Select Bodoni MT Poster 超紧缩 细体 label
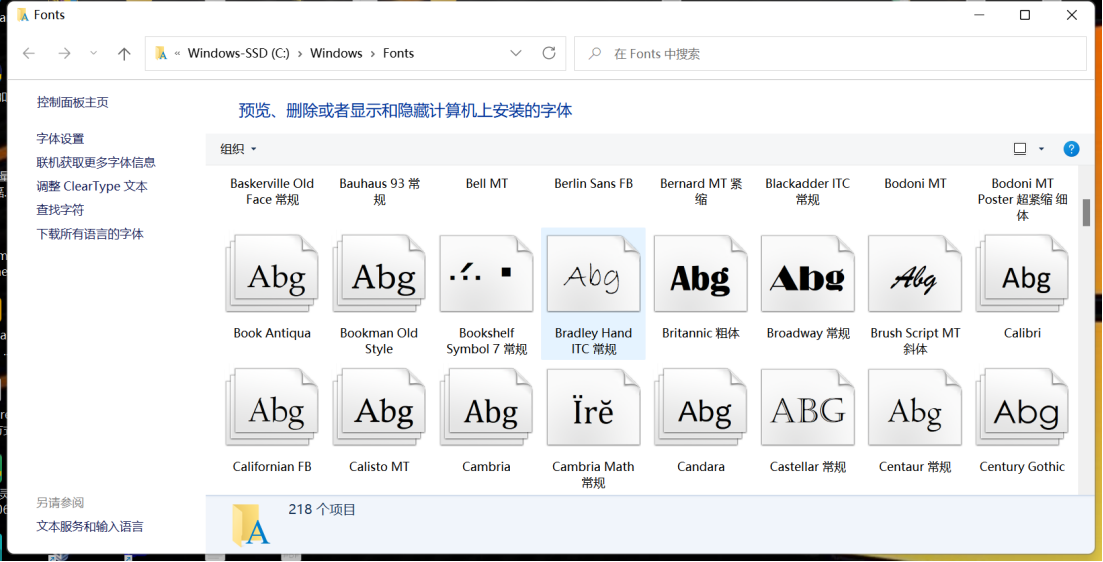This screenshot has width=1103, height=562. [x=1021, y=199]
